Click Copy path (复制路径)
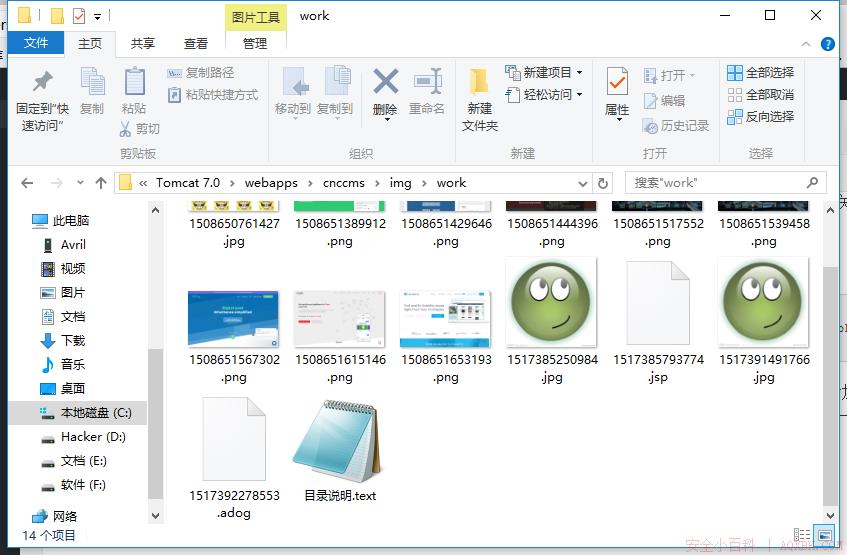This screenshot has height=555, width=847. (x=200, y=72)
